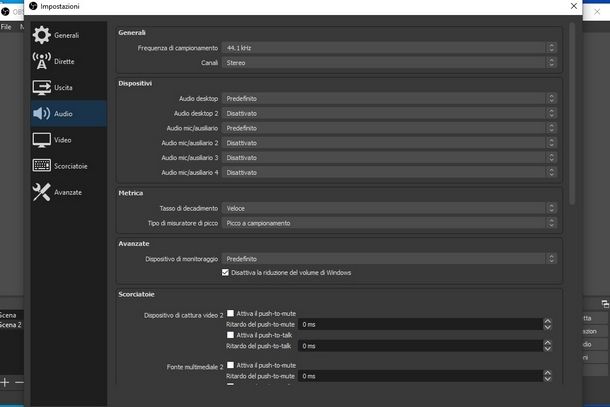
Task: Switch to the Avanzate settings tab
Action: point(68,192)
